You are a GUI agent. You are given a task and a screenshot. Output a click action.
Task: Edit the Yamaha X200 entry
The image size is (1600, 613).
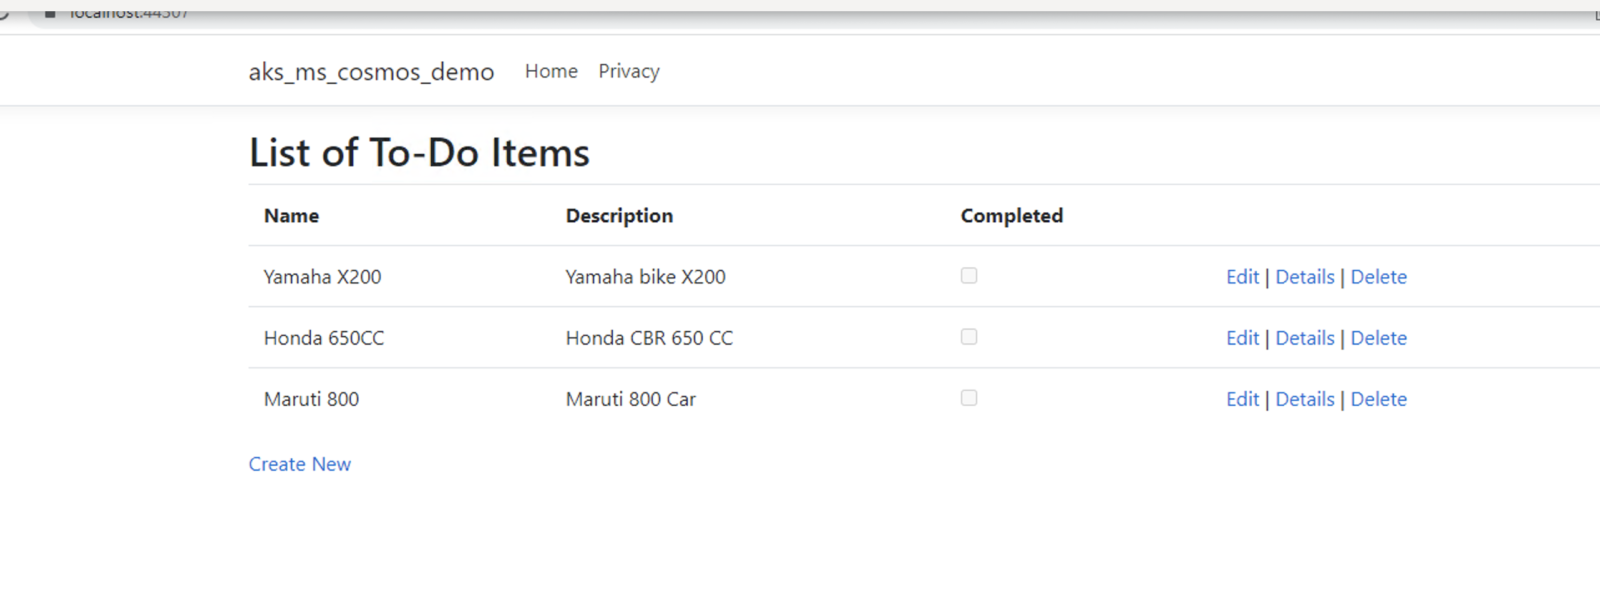click(x=1241, y=276)
